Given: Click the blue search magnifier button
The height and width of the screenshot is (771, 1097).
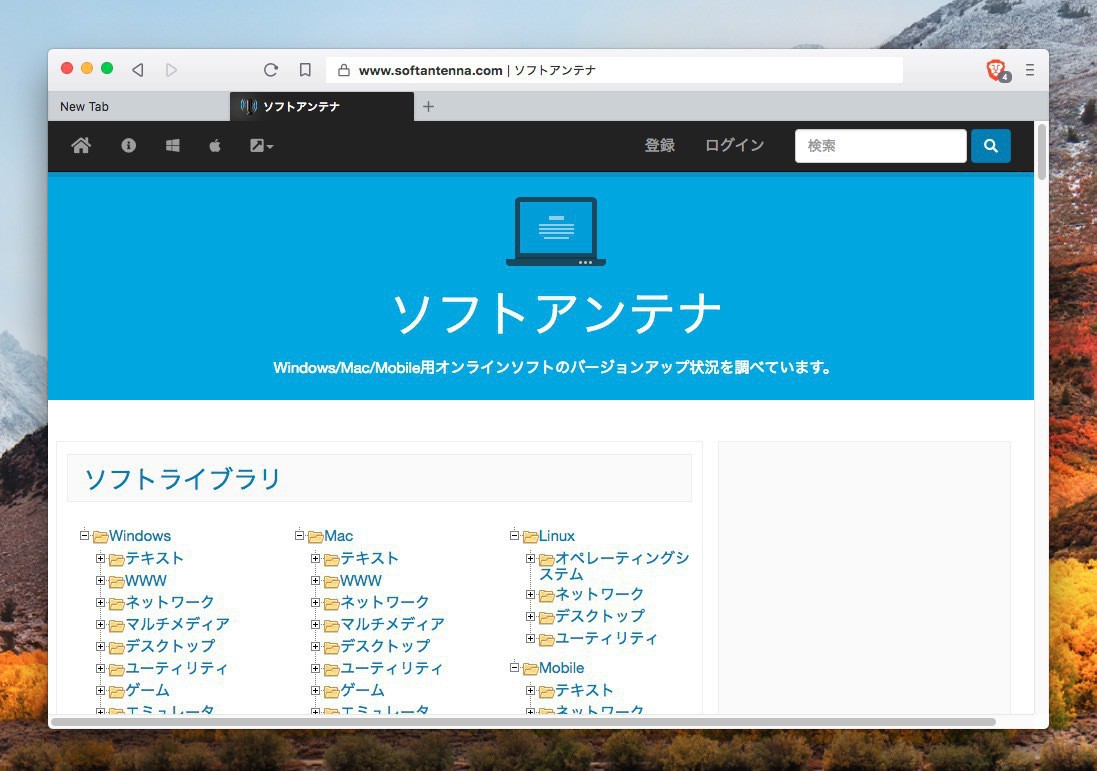Looking at the screenshot, I should (x=991, y=146).
